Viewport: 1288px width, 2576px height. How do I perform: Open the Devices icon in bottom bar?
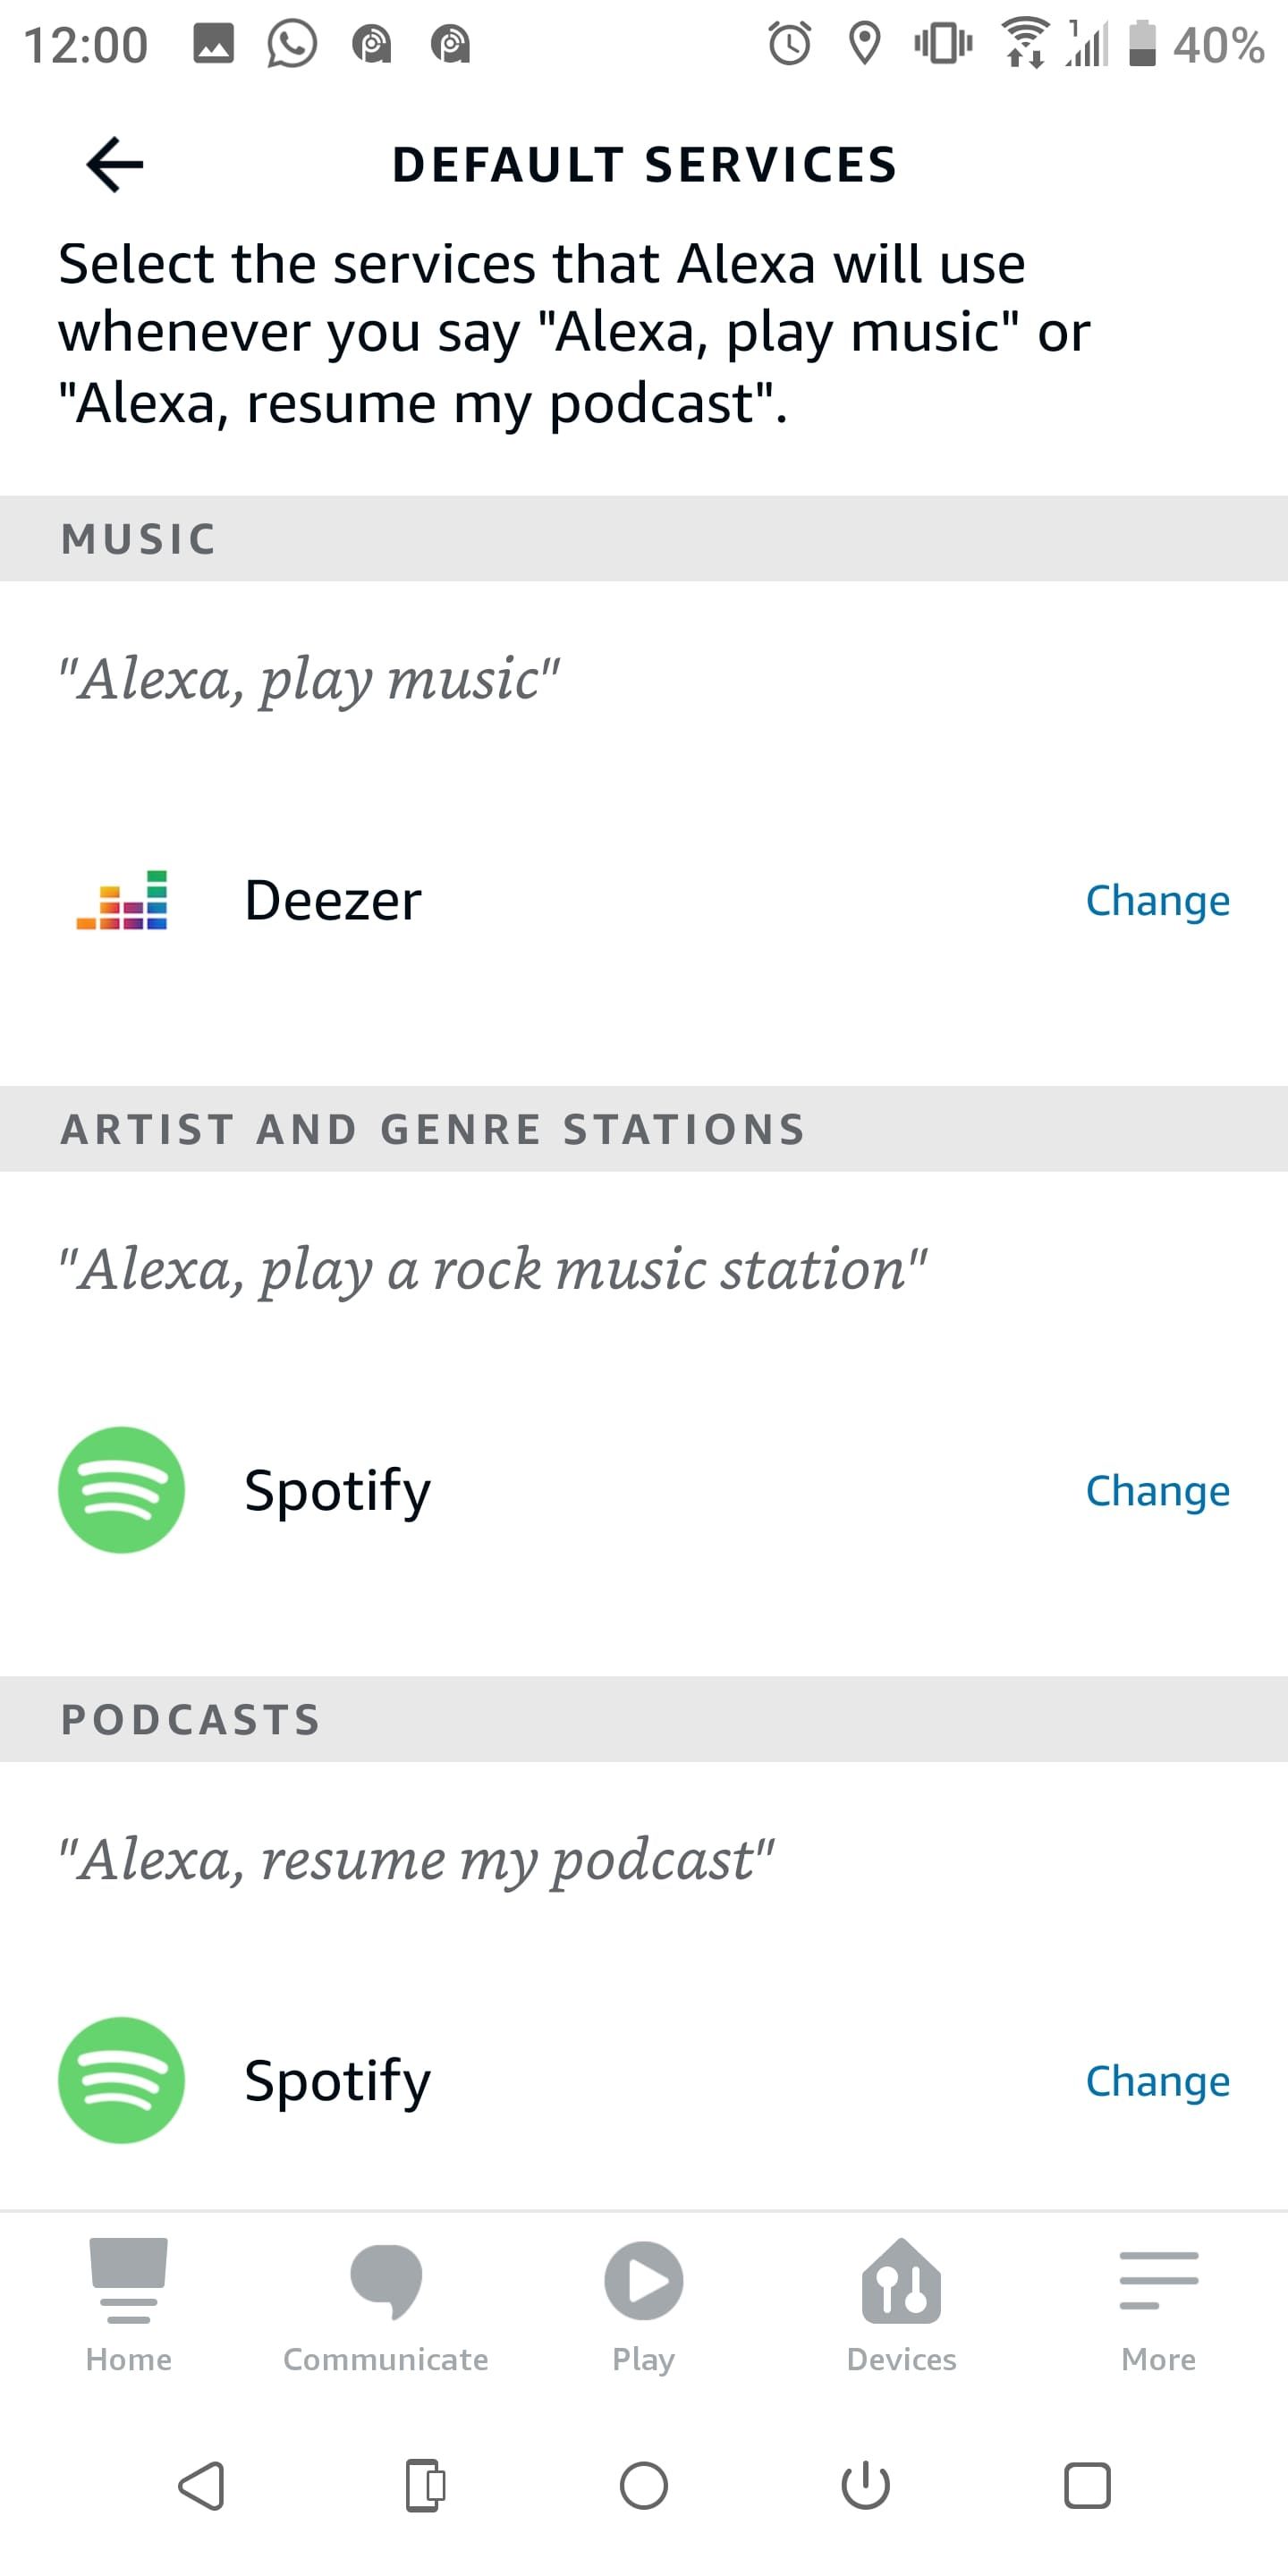pos(900,2283)
